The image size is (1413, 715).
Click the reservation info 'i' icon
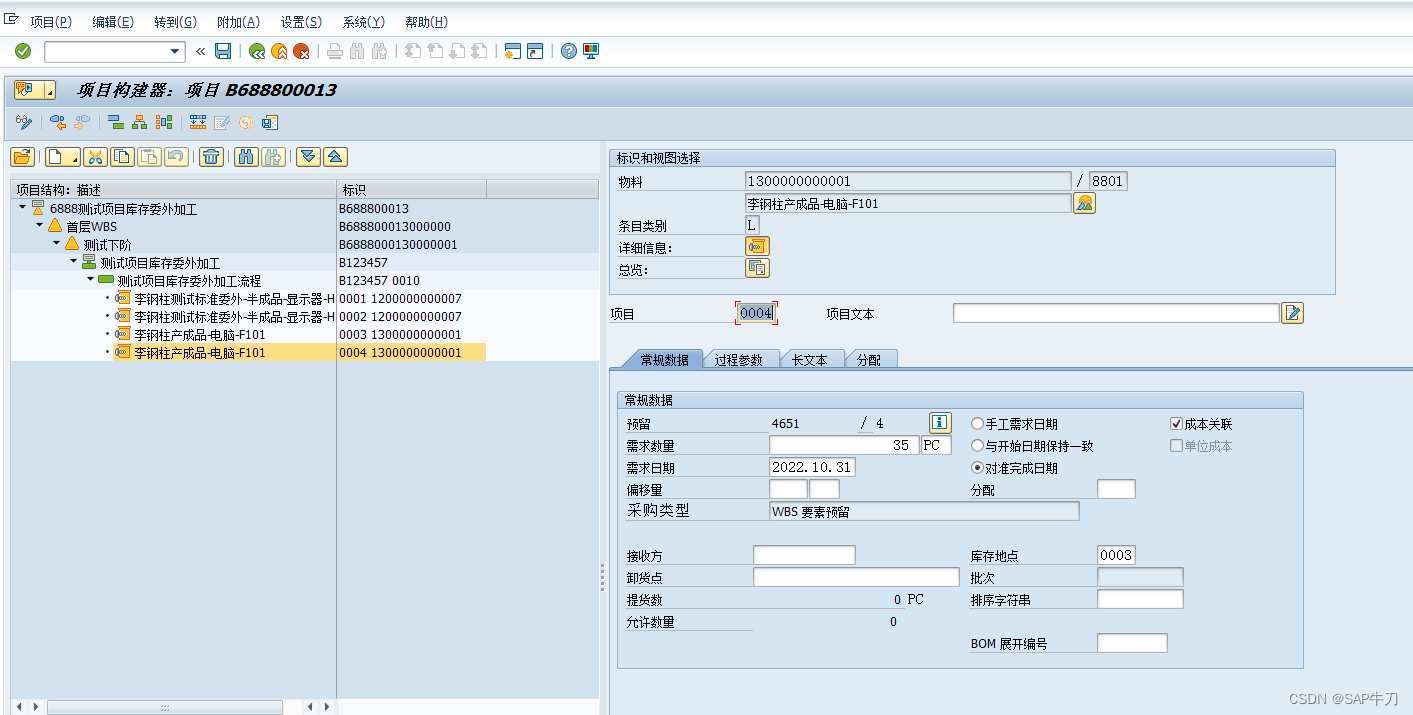(x=940, y=423)
